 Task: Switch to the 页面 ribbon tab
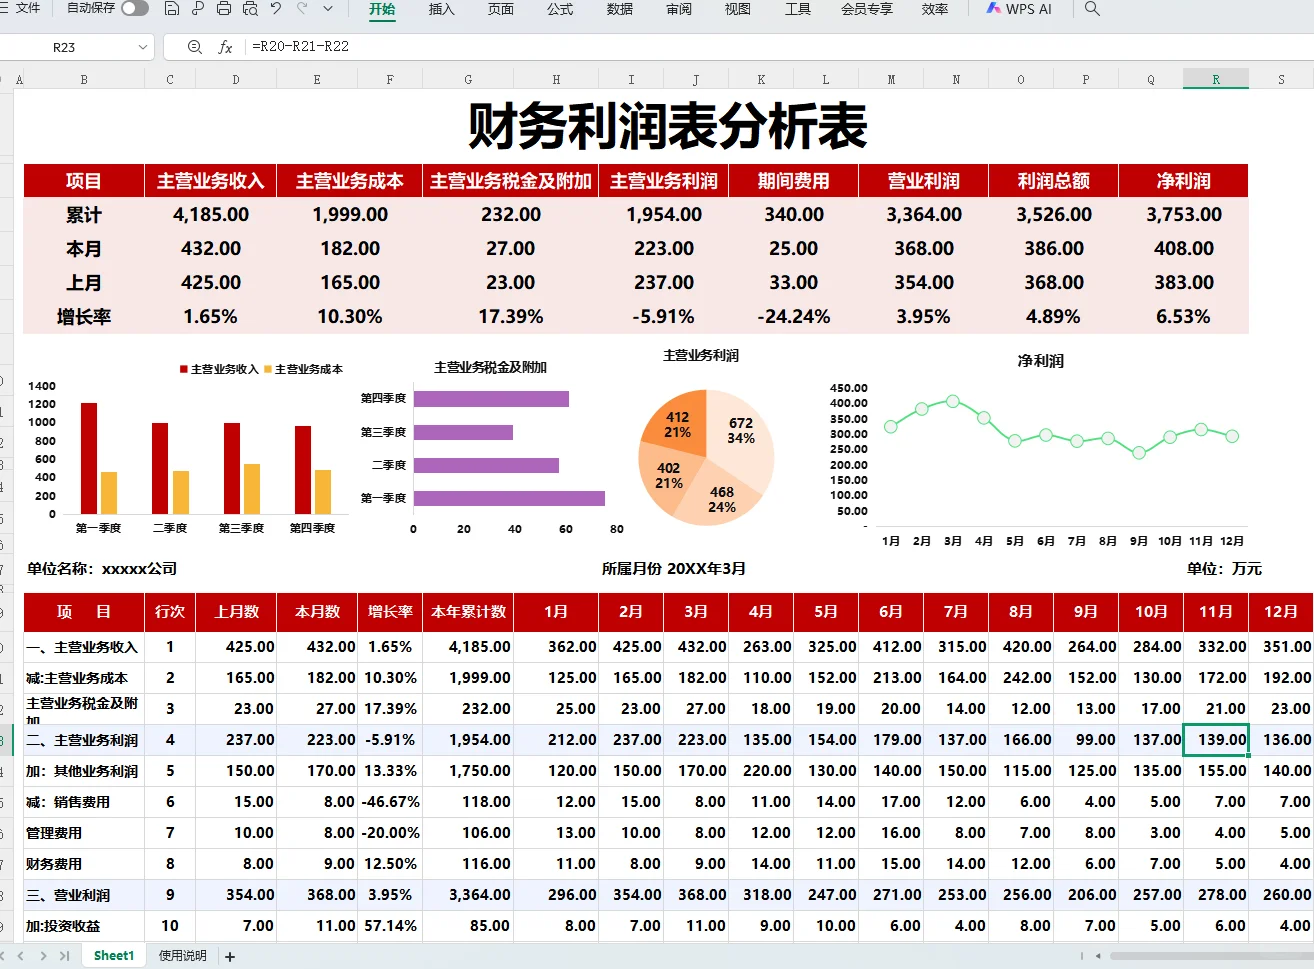coord(501,9)
